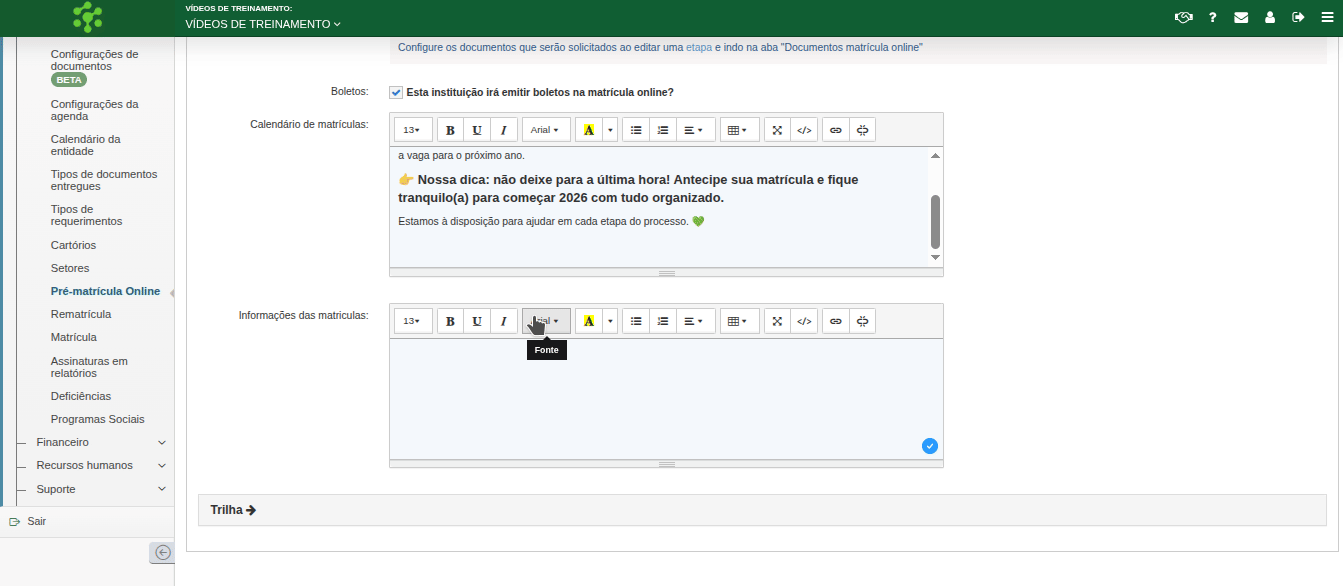The image size is (1343, 586).
Task: Toggle bold in Calendário de matrículas editor
Action: 450,130
